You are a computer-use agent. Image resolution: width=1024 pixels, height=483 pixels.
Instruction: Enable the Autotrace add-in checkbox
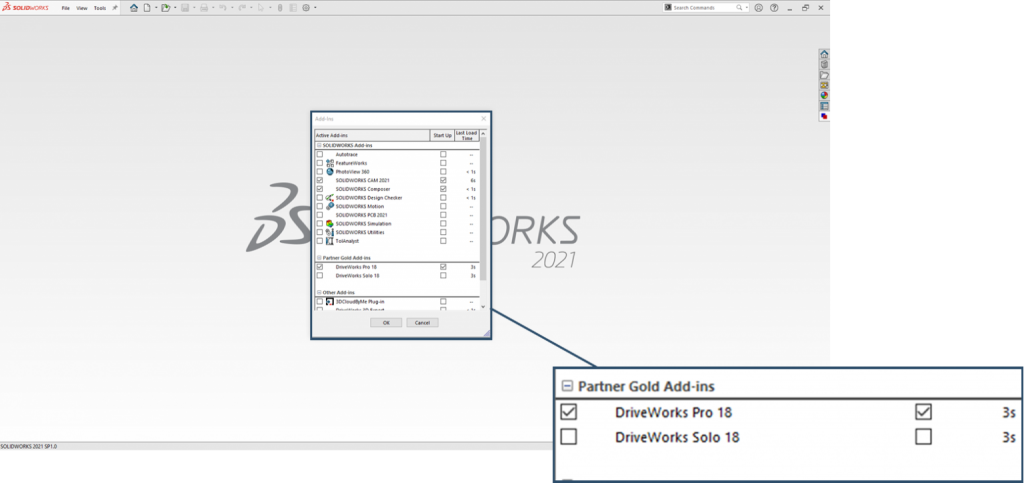tap(319, 154)
